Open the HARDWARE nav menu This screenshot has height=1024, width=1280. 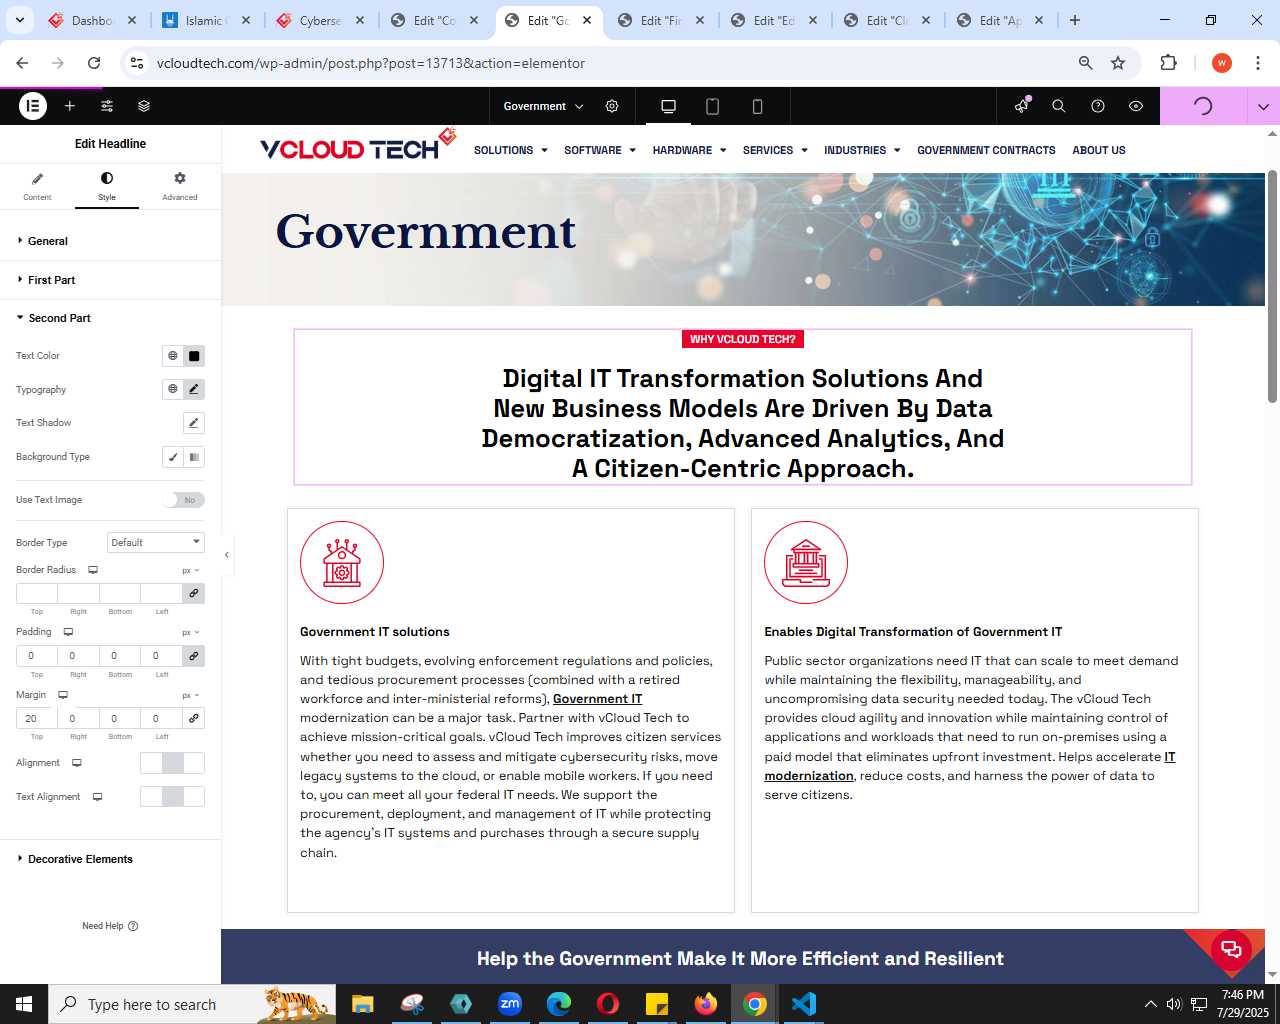click(689, 150)
